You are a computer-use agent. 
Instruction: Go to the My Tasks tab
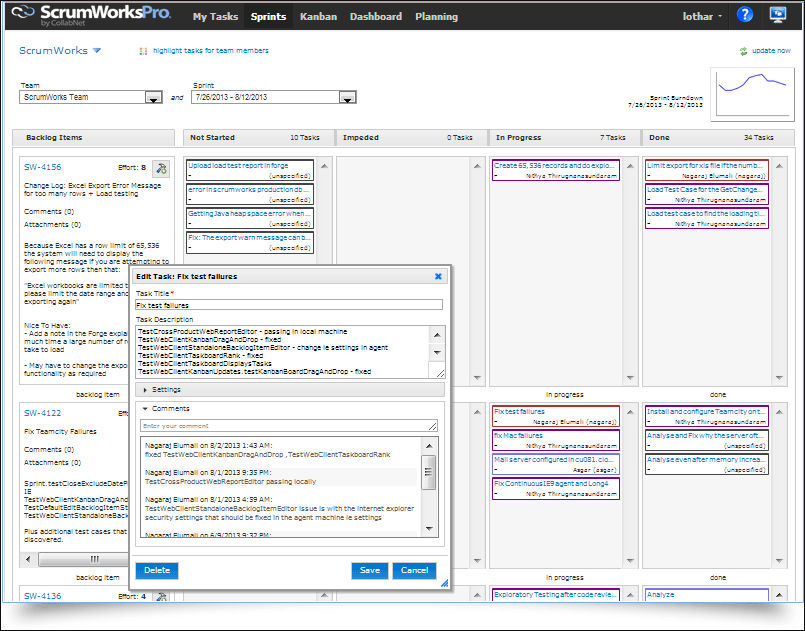(215, 16)
